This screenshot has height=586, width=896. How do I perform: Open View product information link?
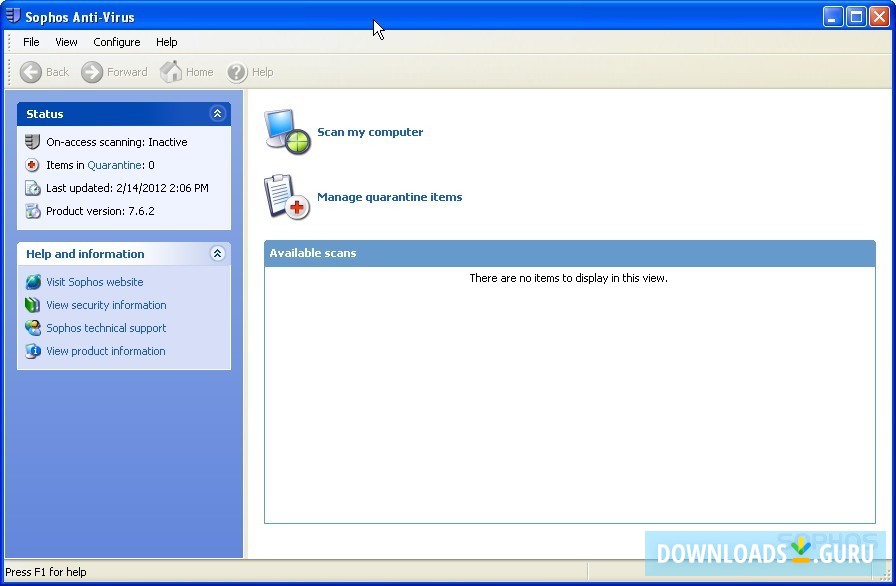(x=106, y=351)
